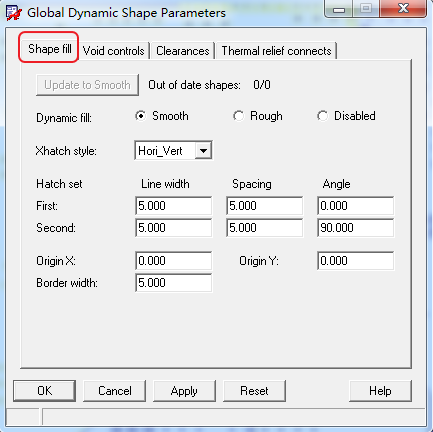Open the Xhatch style dropdown arrow

point(203,151)
